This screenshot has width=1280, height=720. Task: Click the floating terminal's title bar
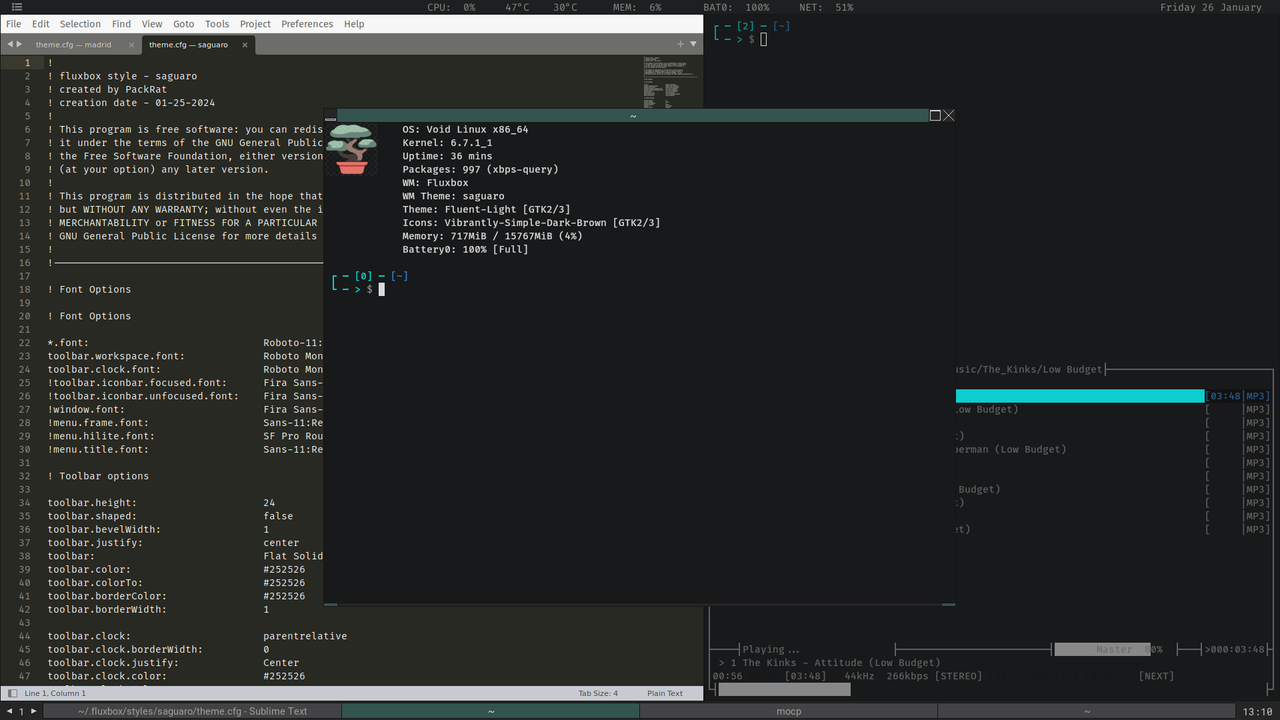[632, 116]
